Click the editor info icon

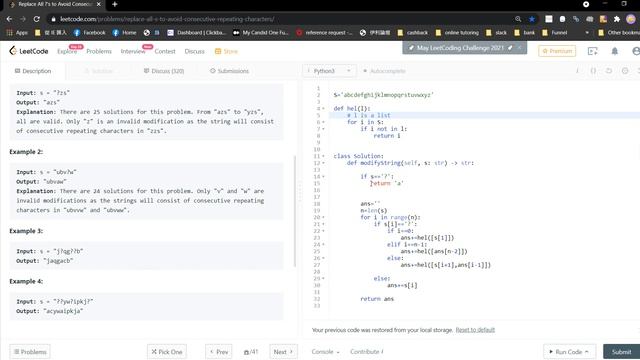tap(577, 71)
